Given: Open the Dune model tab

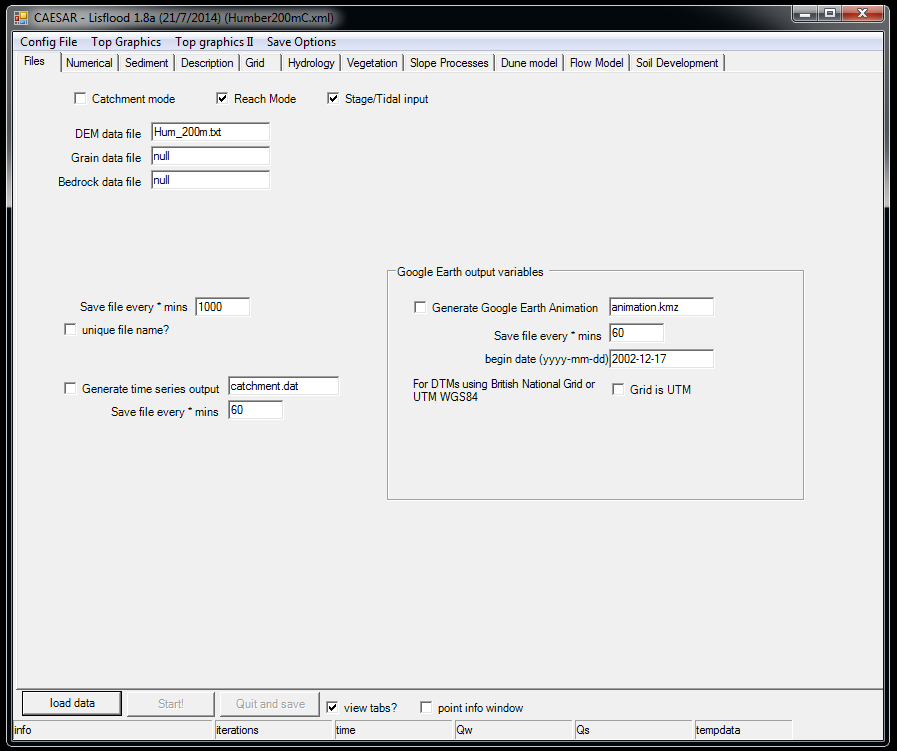Looking at the screenshot, I should click(528, 62).
